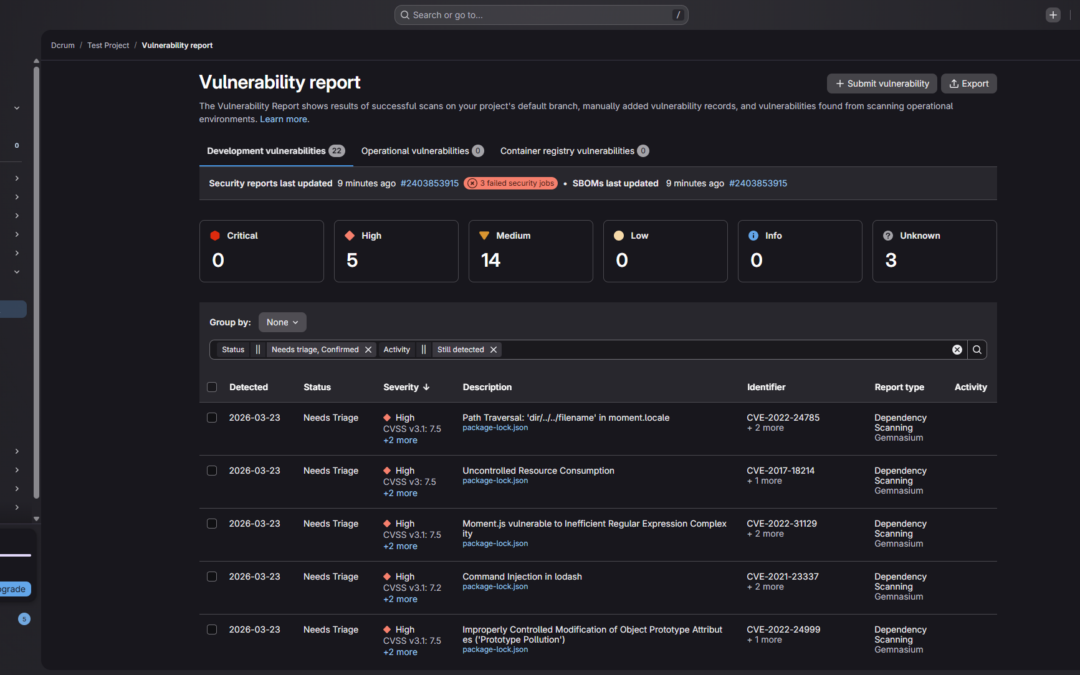This screenshot has height=675, width=1080.
Task: Expand + 2 more identifiers under CVE-2022-24785
Action: pyautogui.click(x=765, y=428)
